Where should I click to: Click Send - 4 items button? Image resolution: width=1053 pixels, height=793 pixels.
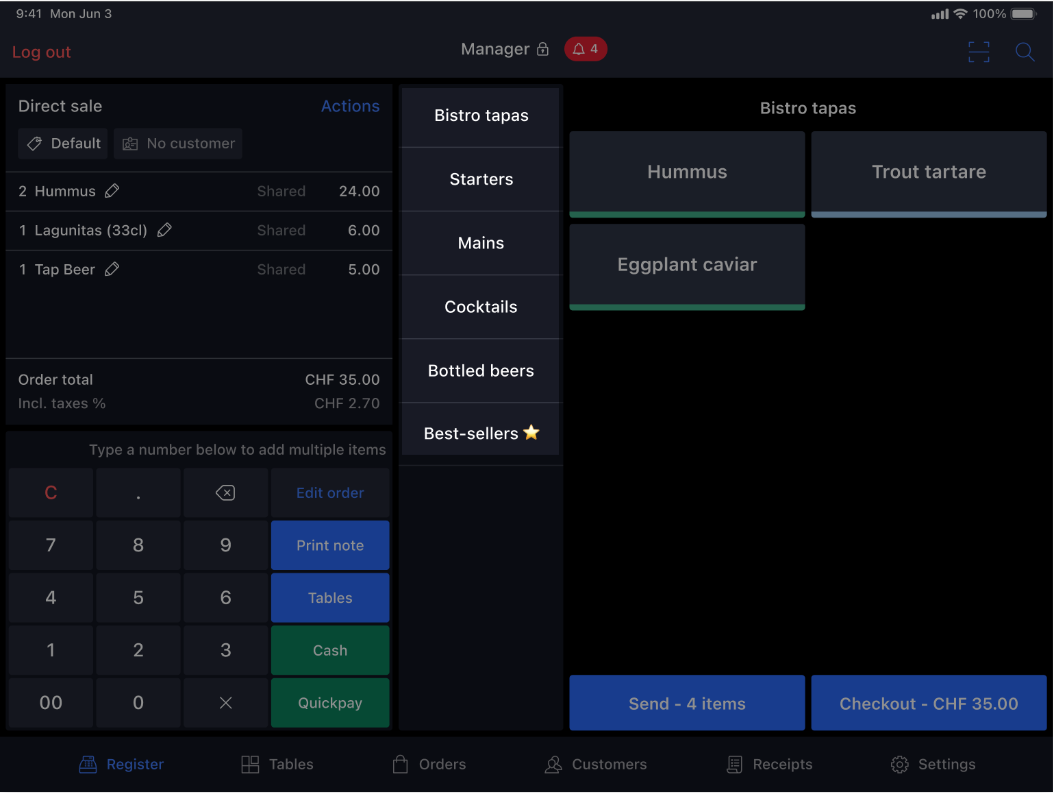(x=687, y=703)
